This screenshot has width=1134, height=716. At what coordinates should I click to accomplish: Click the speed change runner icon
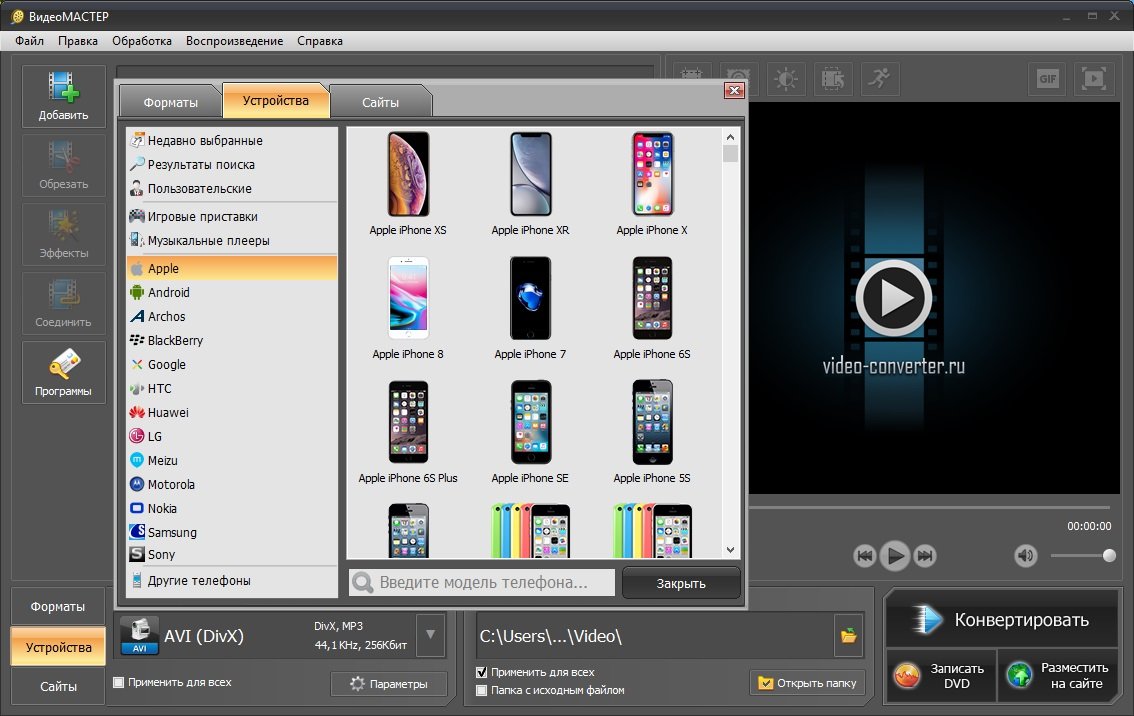coord(878,79)
